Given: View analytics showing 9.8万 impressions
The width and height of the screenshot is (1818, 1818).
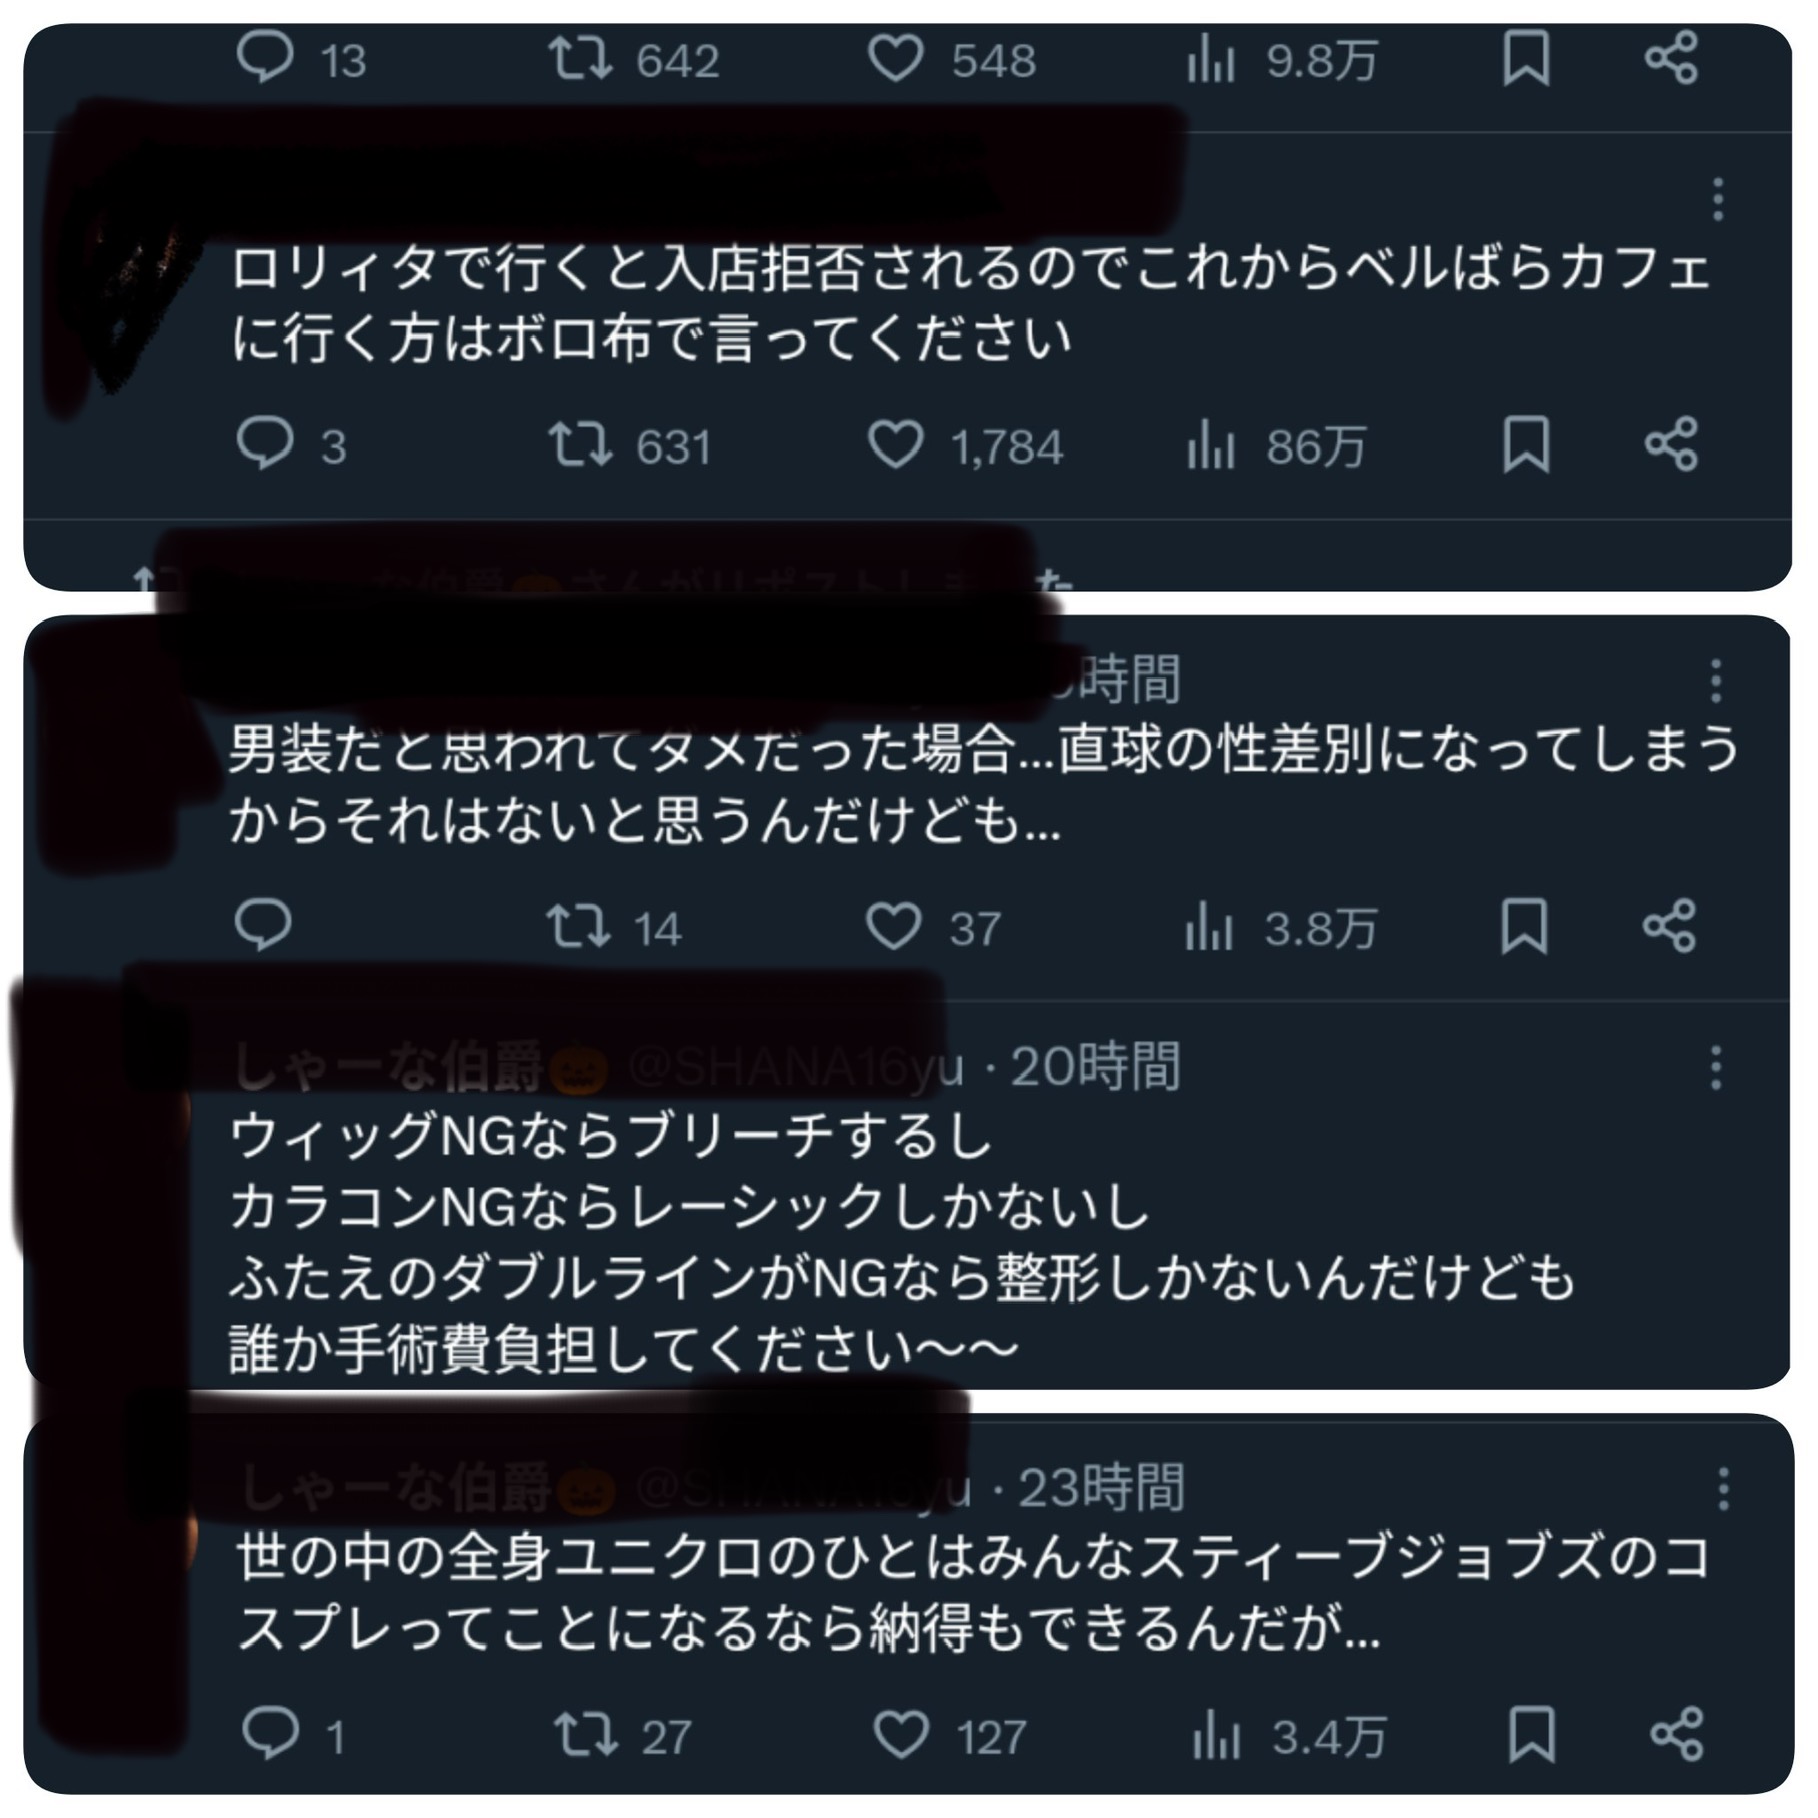Looking at the screenshot, I should pos(1281,60).
